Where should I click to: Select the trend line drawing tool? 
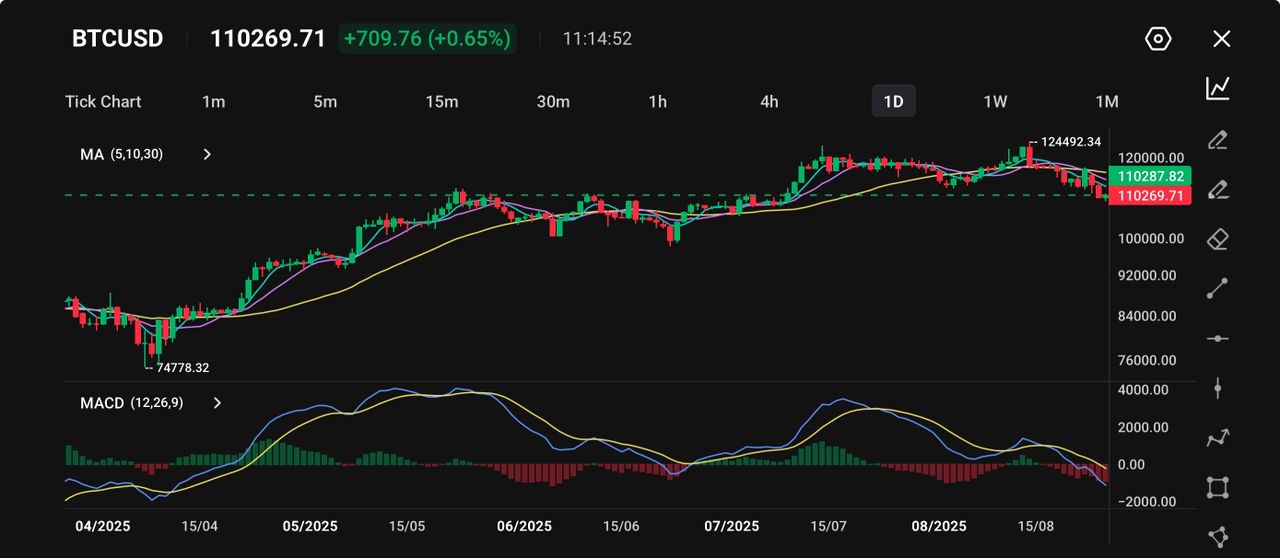(x=1217, y=289)
